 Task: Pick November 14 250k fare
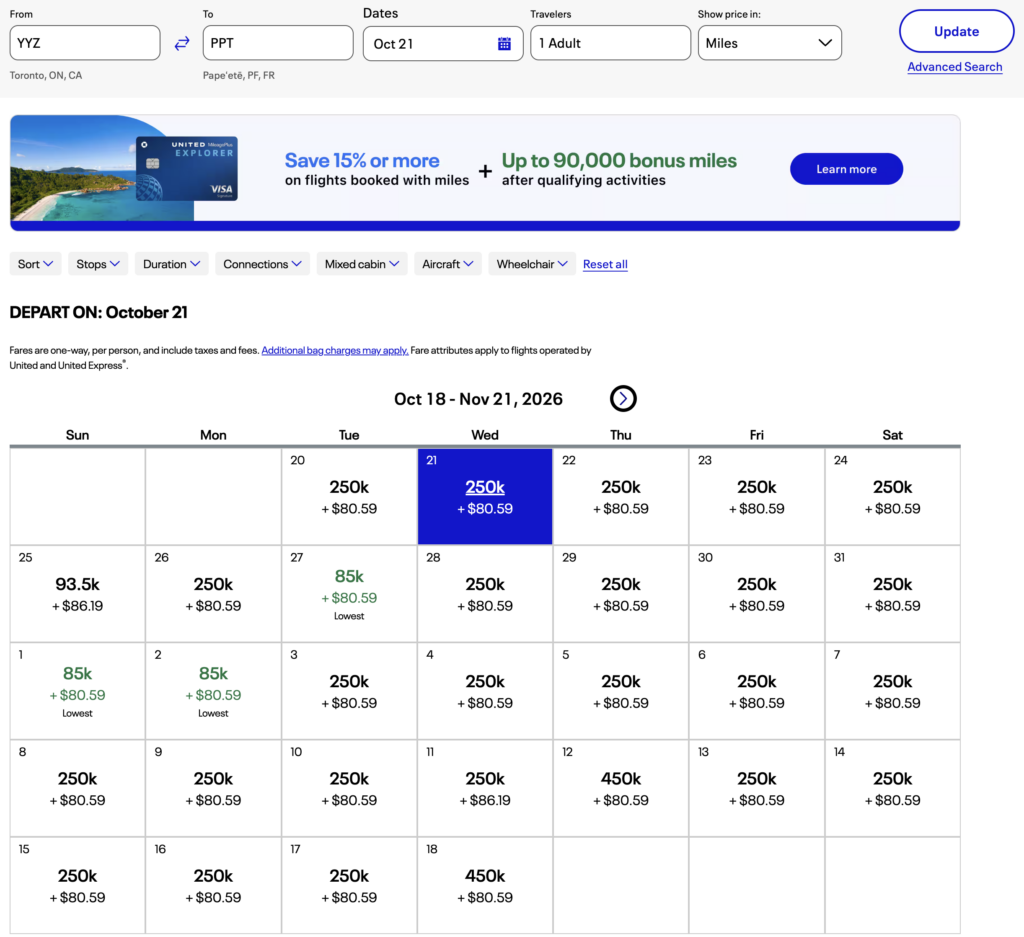click(x=893, y=788)
